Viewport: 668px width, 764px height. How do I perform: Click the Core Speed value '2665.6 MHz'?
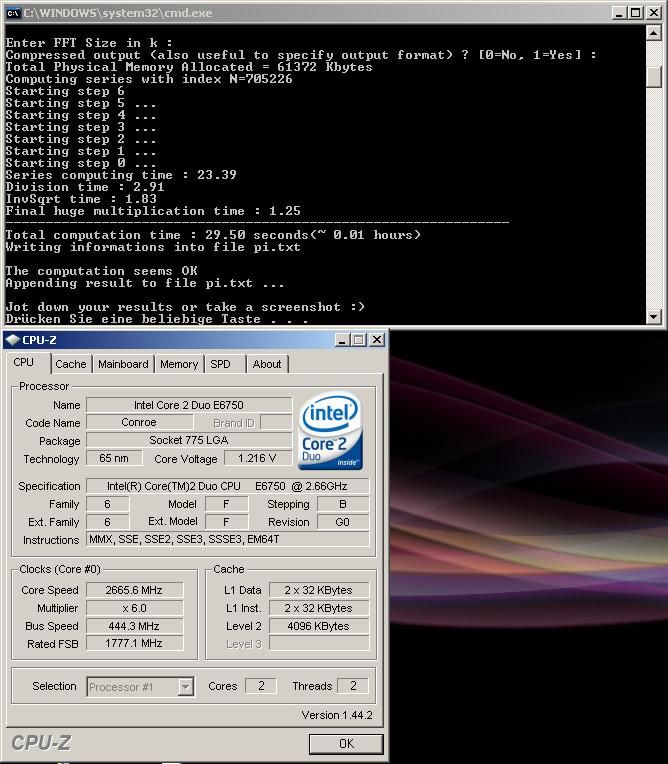[x=134, y=590]
